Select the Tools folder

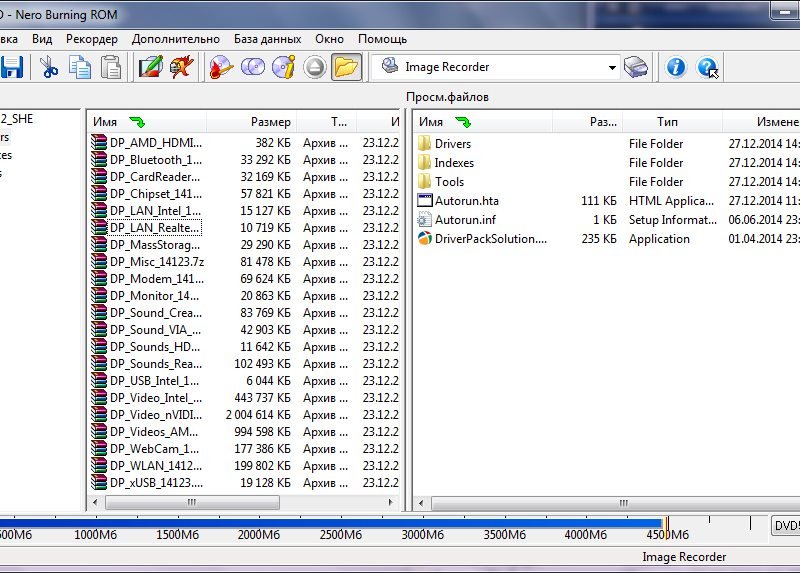pos(449,182)
